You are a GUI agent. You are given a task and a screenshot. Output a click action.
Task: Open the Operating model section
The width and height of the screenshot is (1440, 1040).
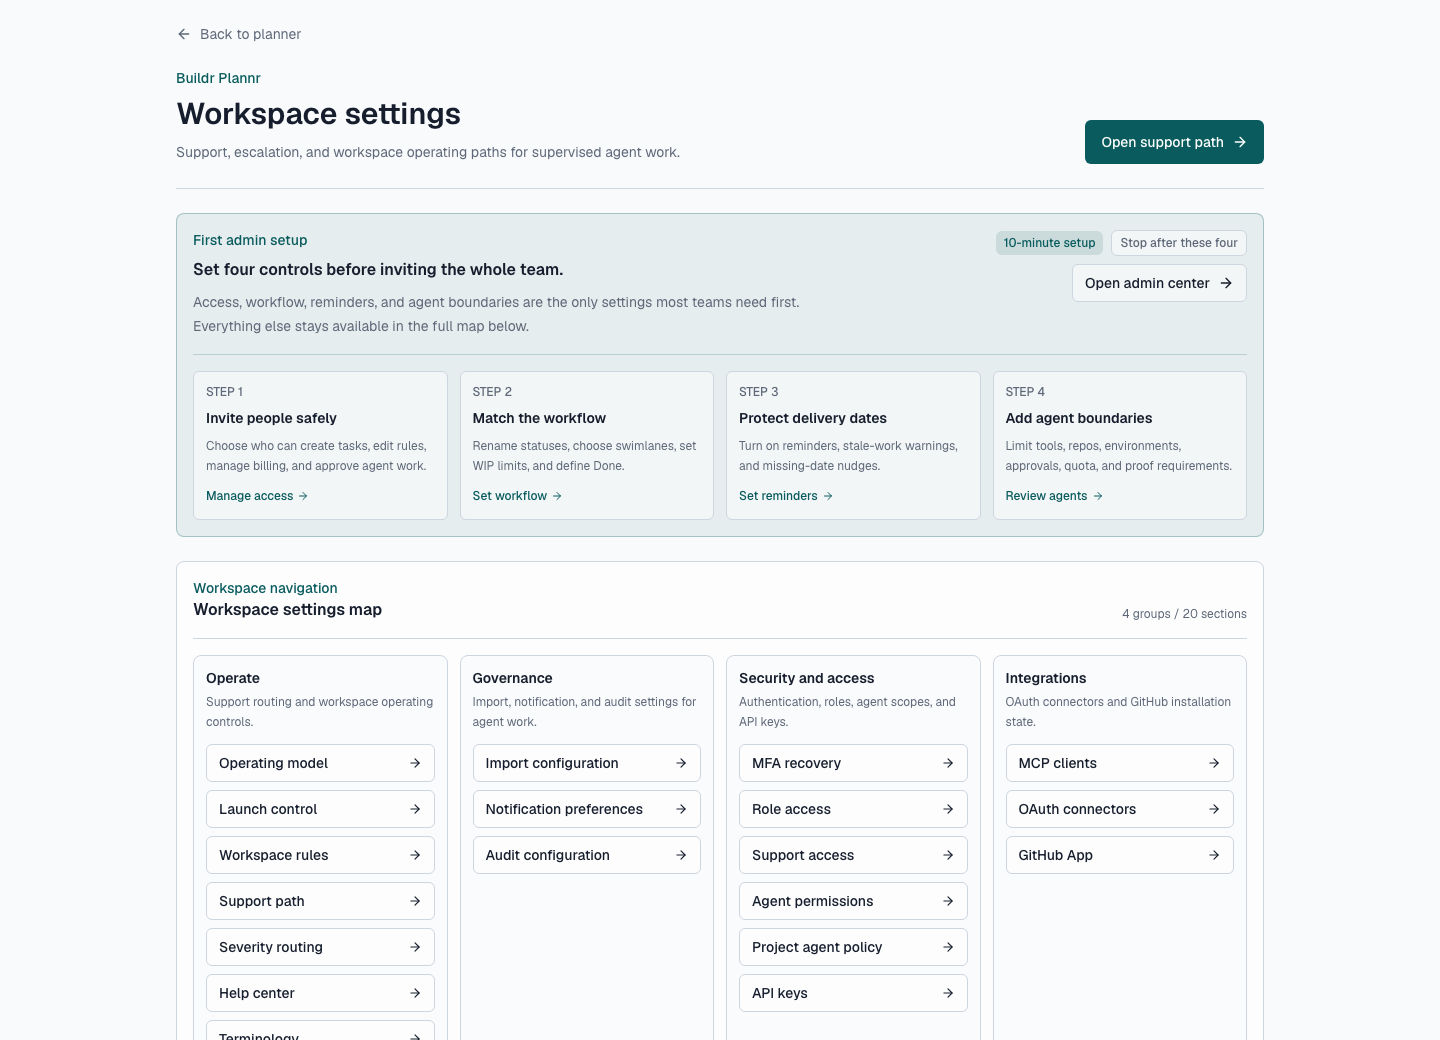point(320,763)
